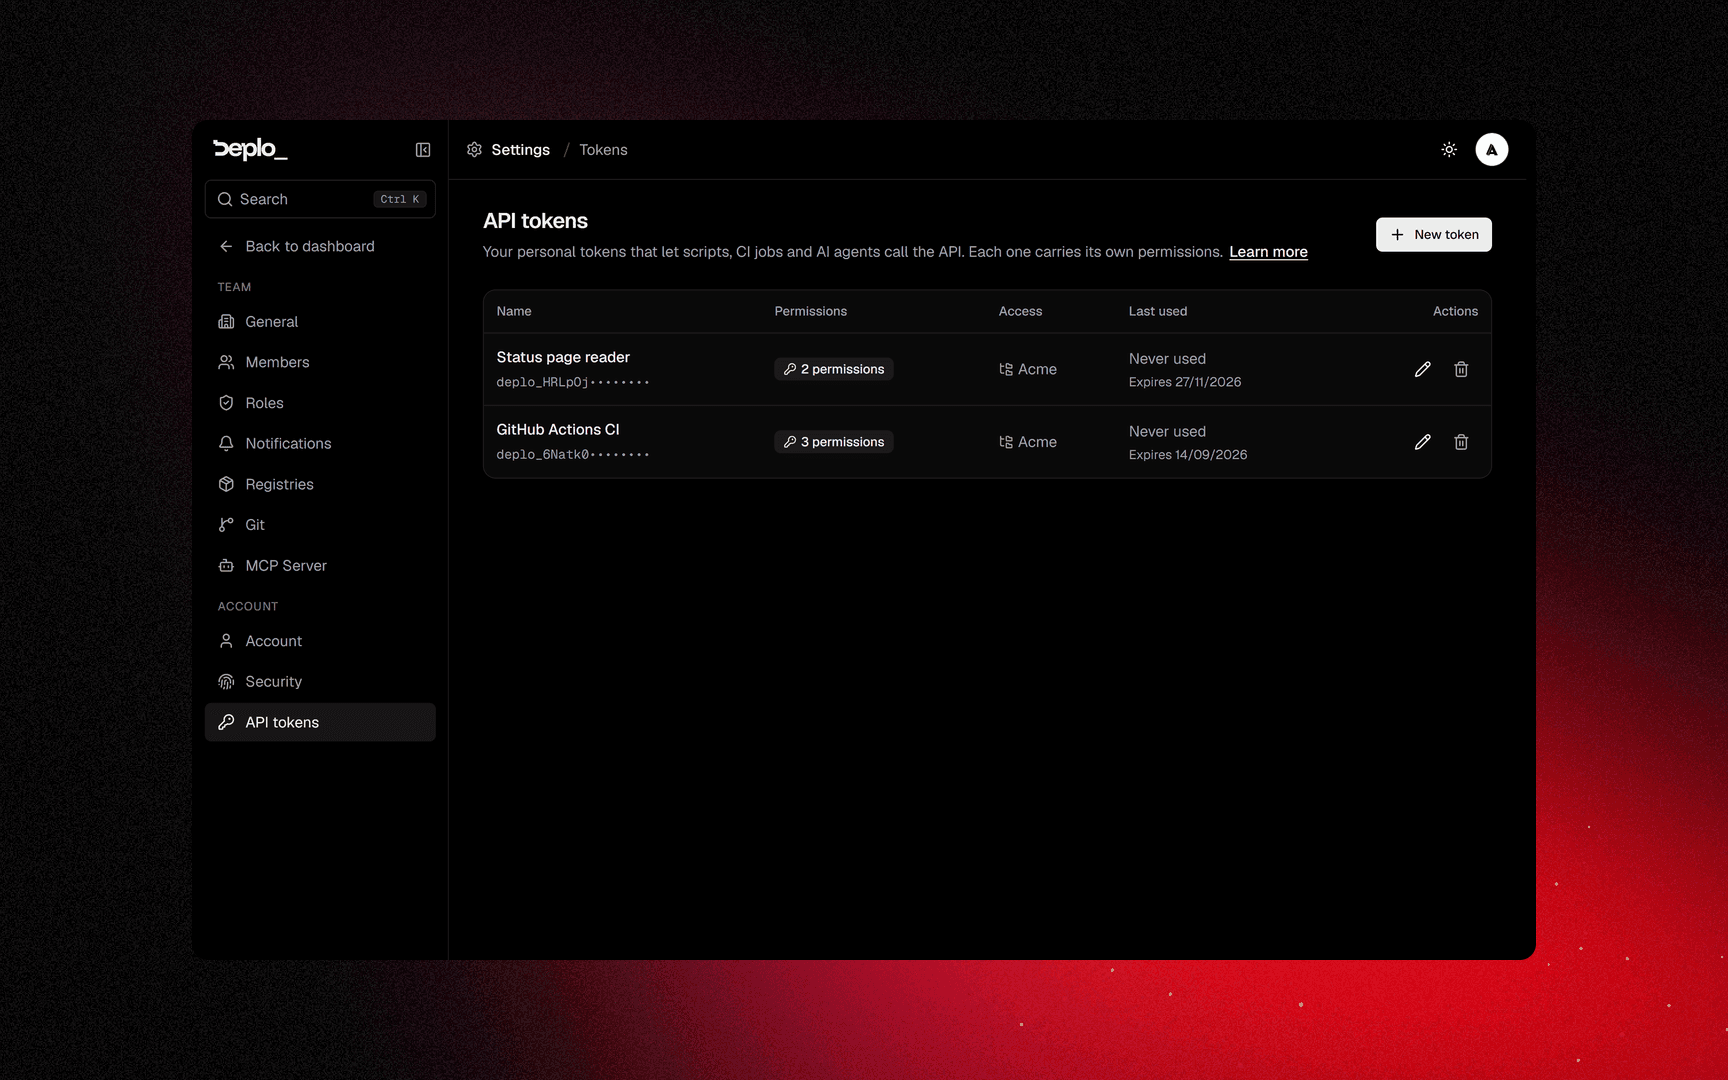Click the Tokens breadcrumb text

click(x=603, y=150)
